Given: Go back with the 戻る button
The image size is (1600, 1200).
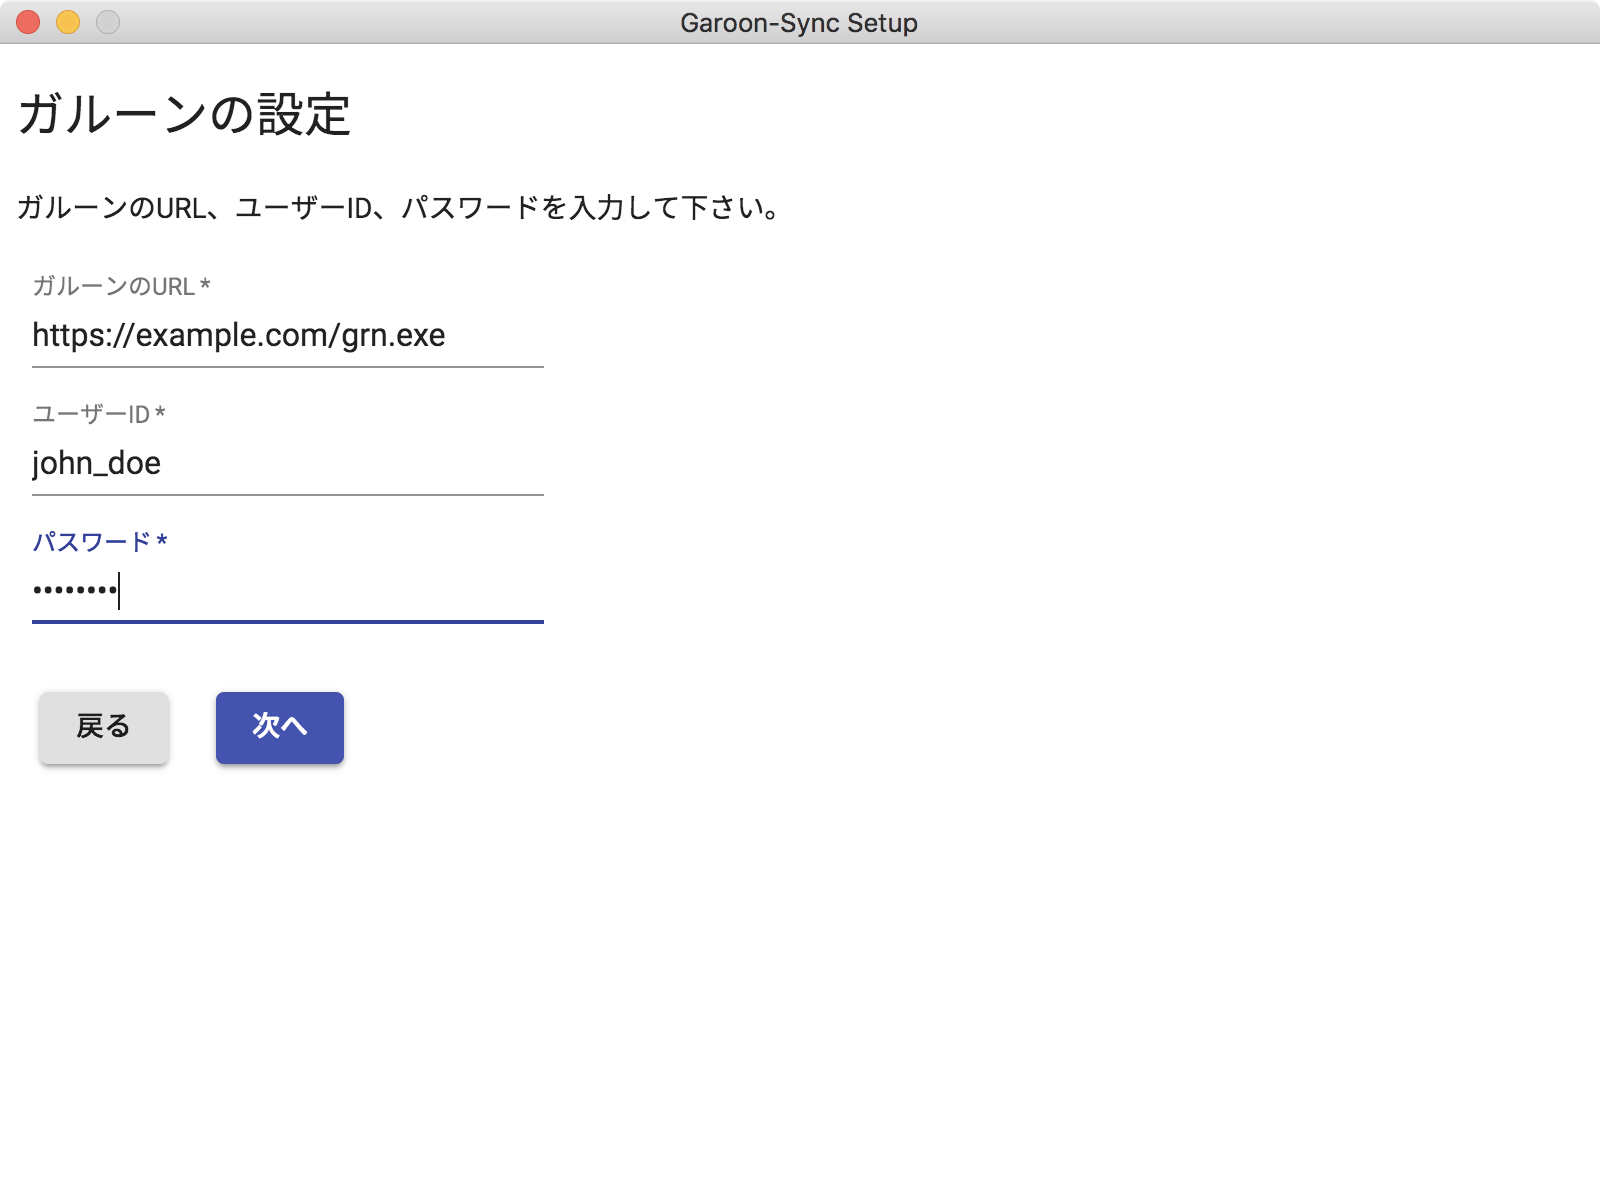Looking at the screenshot, I should pos(104,728).
